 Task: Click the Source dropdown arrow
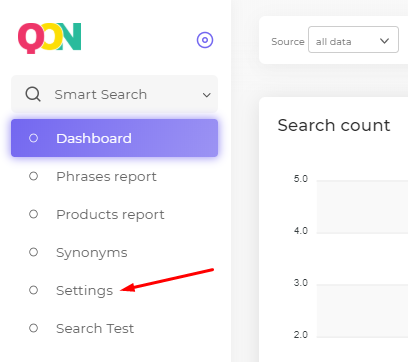[x=384, y=41]
